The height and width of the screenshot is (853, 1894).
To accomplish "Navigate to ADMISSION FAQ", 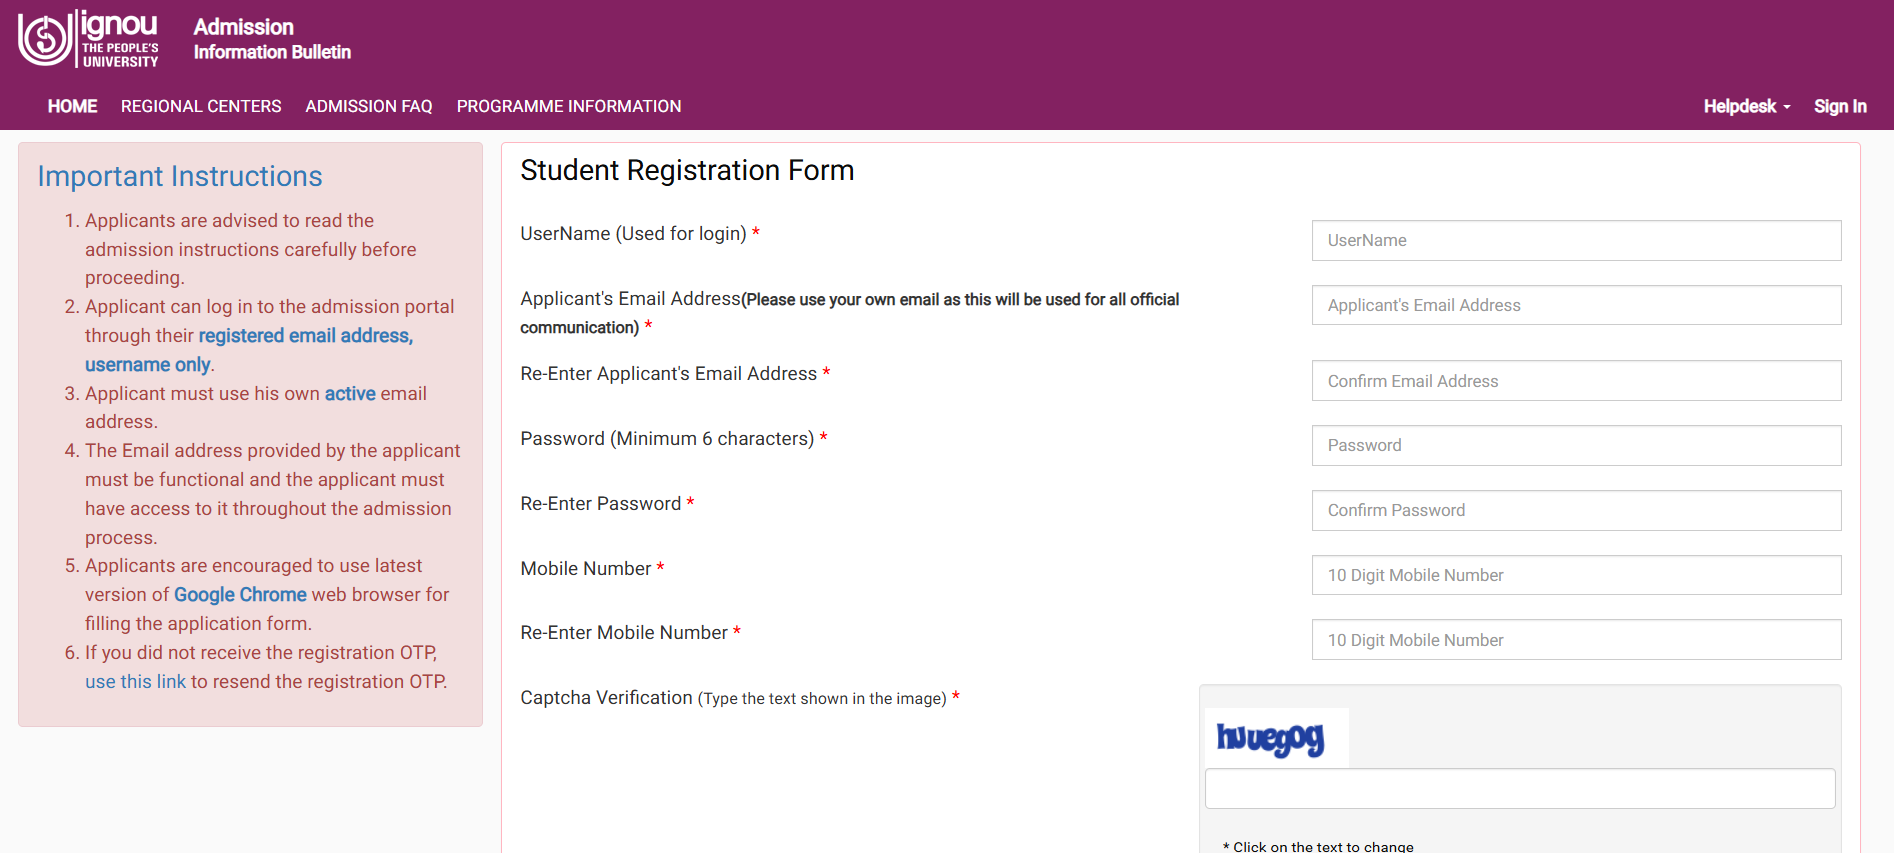I will point(368,106).
